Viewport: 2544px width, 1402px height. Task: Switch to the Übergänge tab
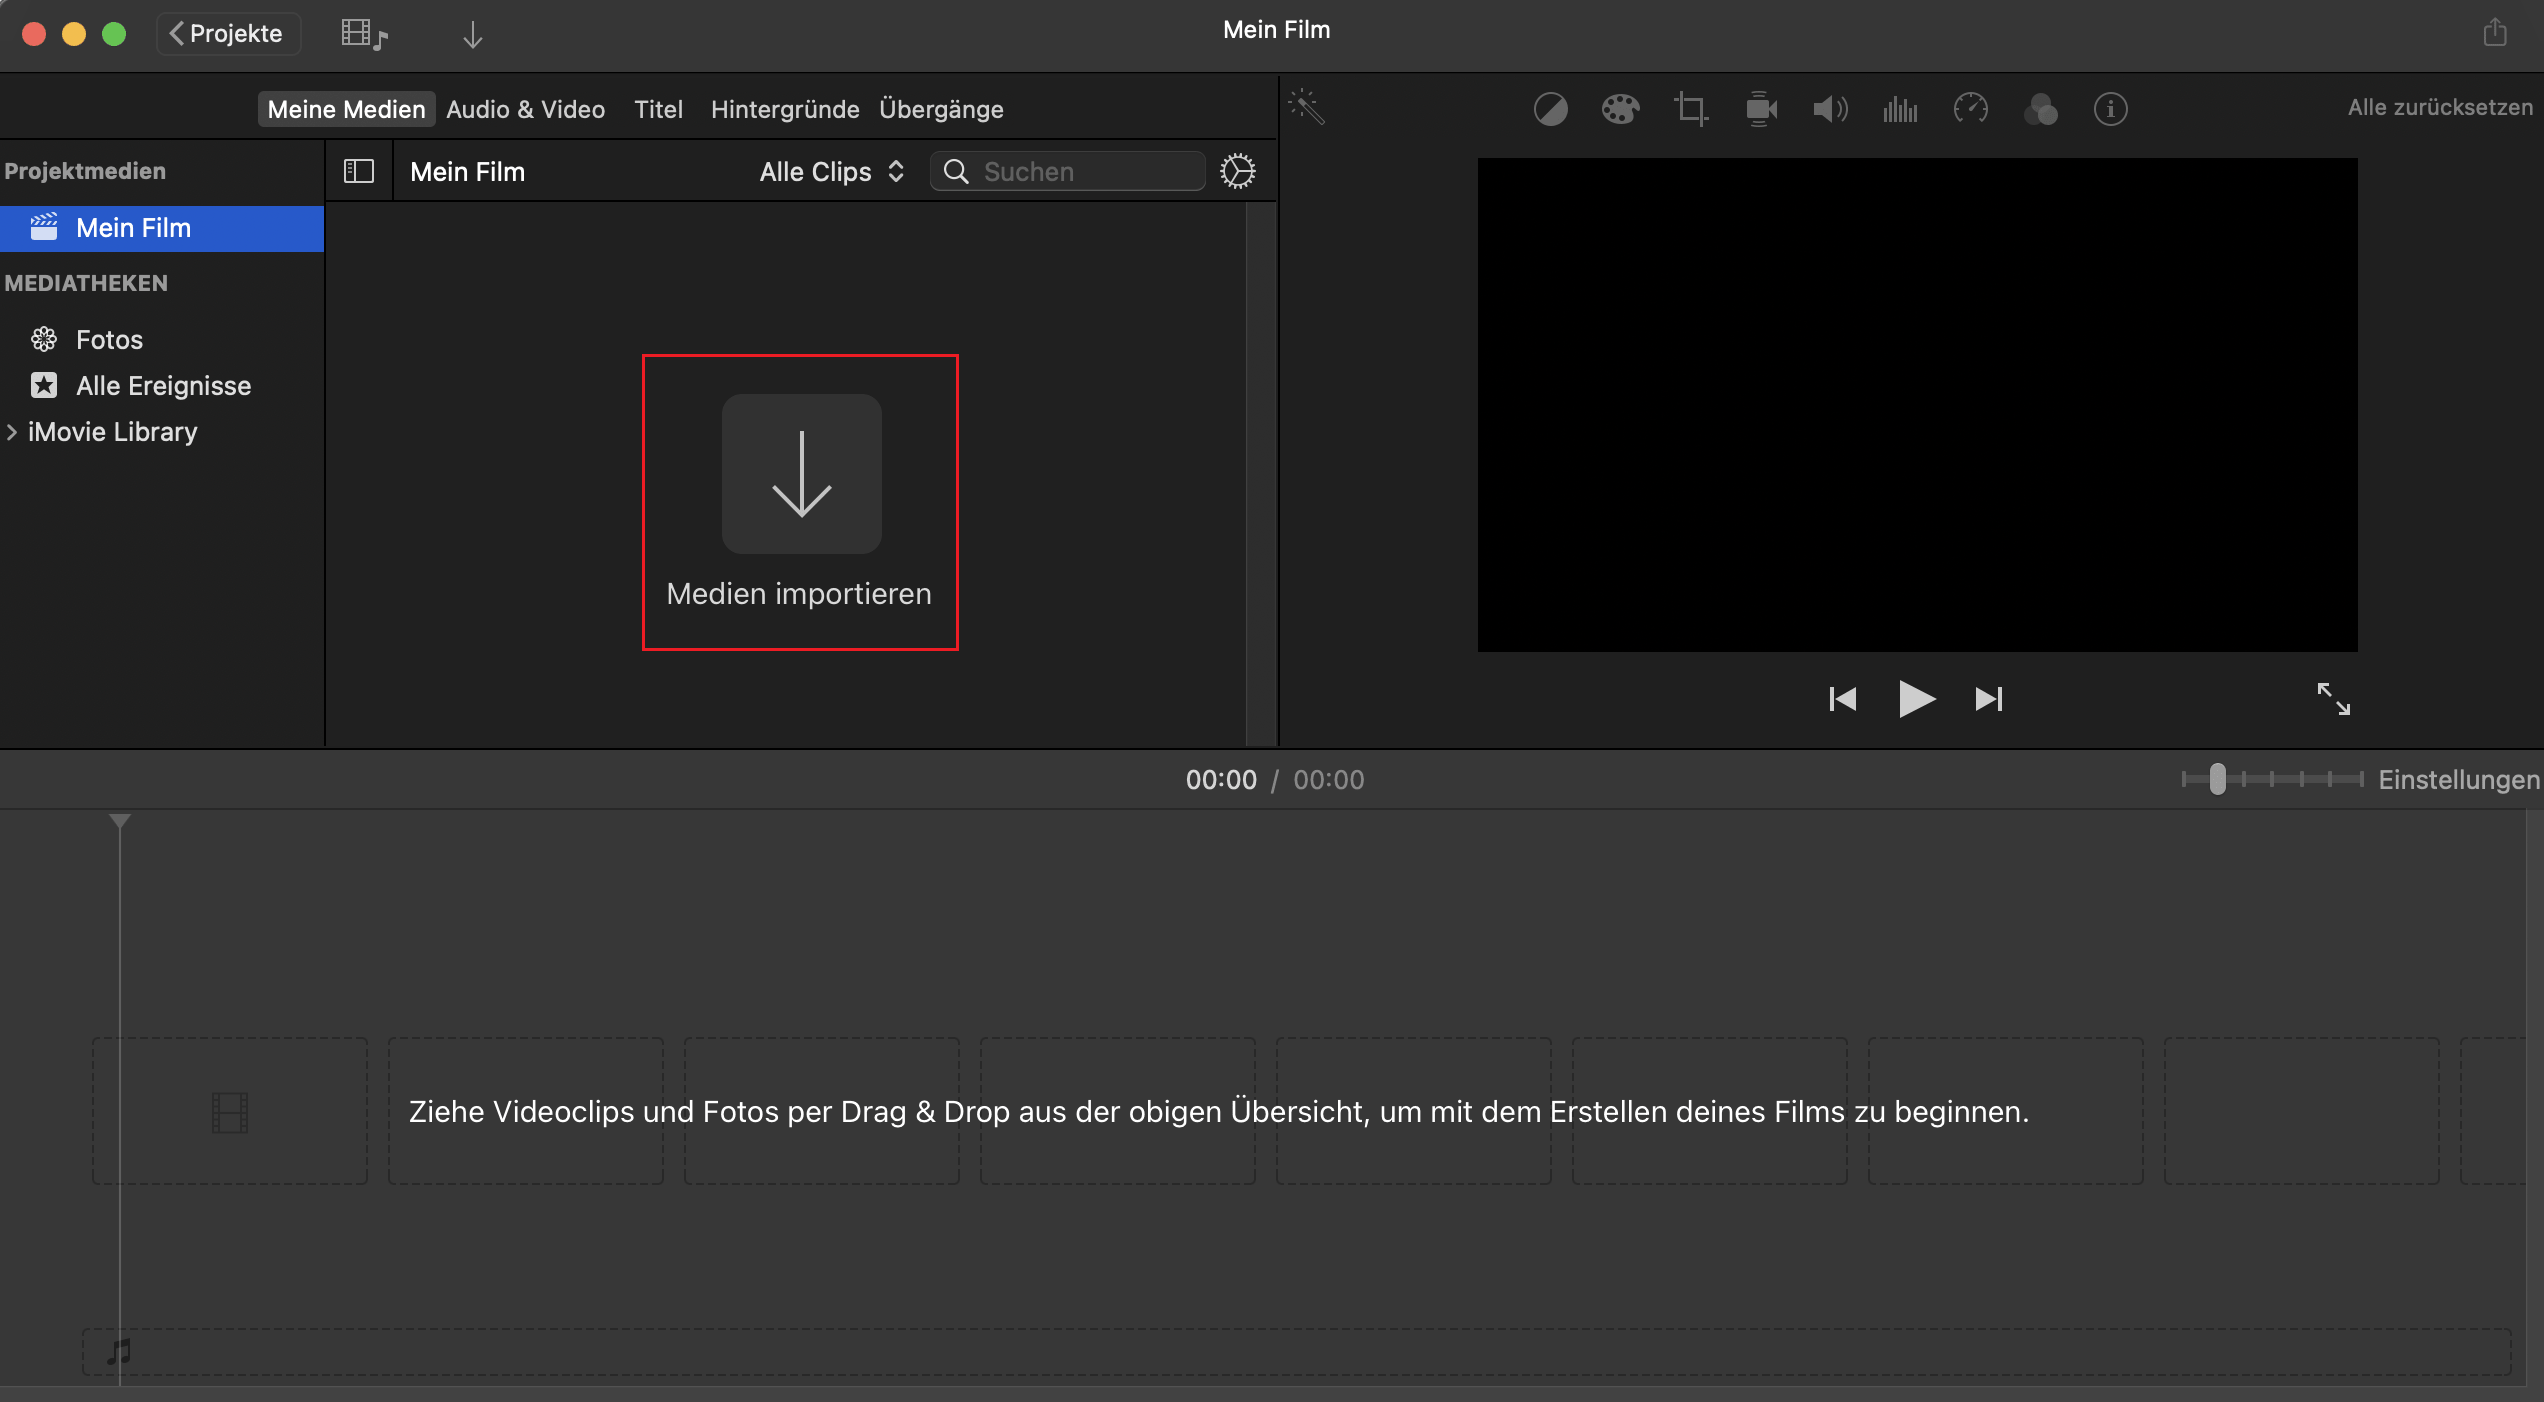pos(941,109)
